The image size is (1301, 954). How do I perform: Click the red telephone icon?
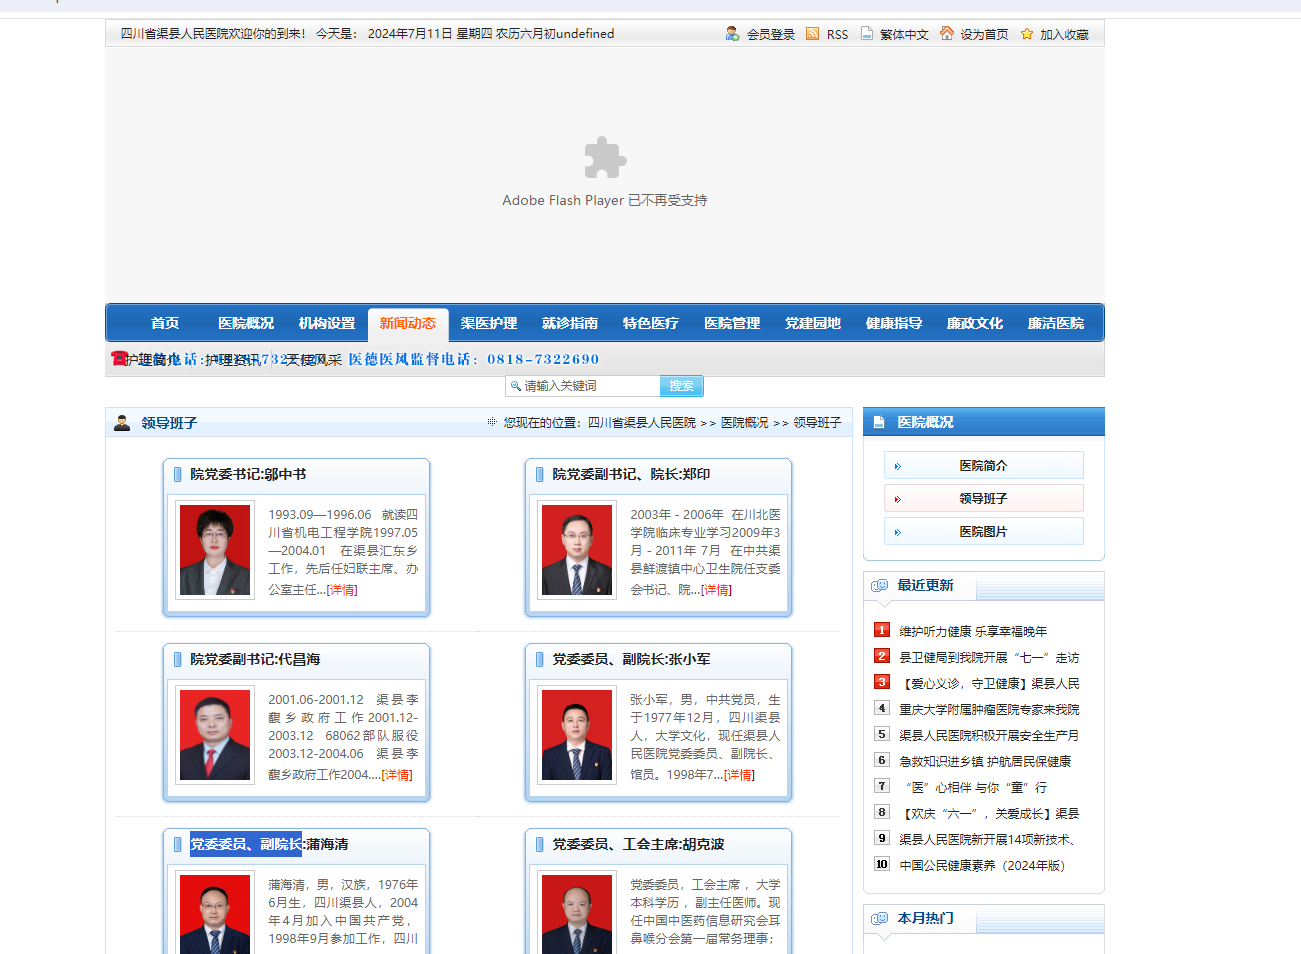119,358
